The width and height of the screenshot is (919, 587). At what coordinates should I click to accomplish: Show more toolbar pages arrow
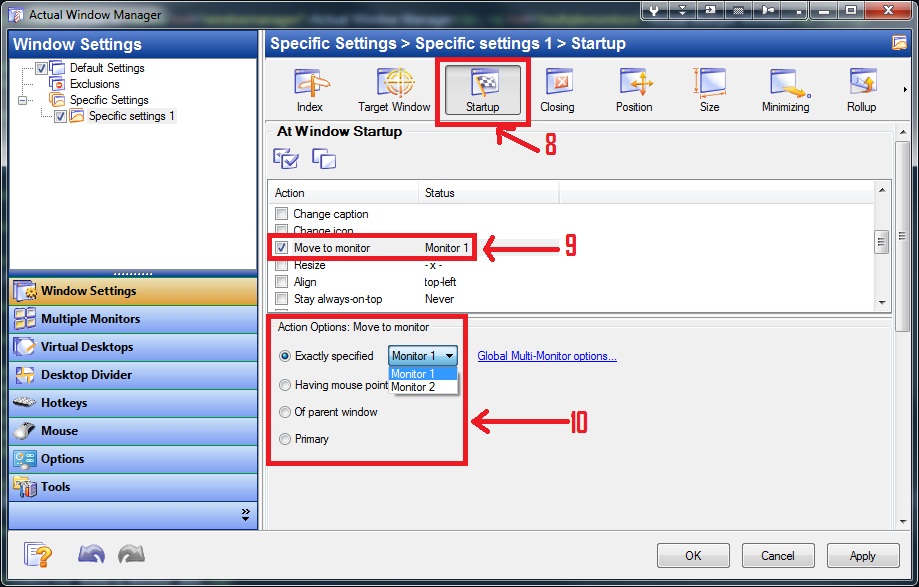pos(905,90)
